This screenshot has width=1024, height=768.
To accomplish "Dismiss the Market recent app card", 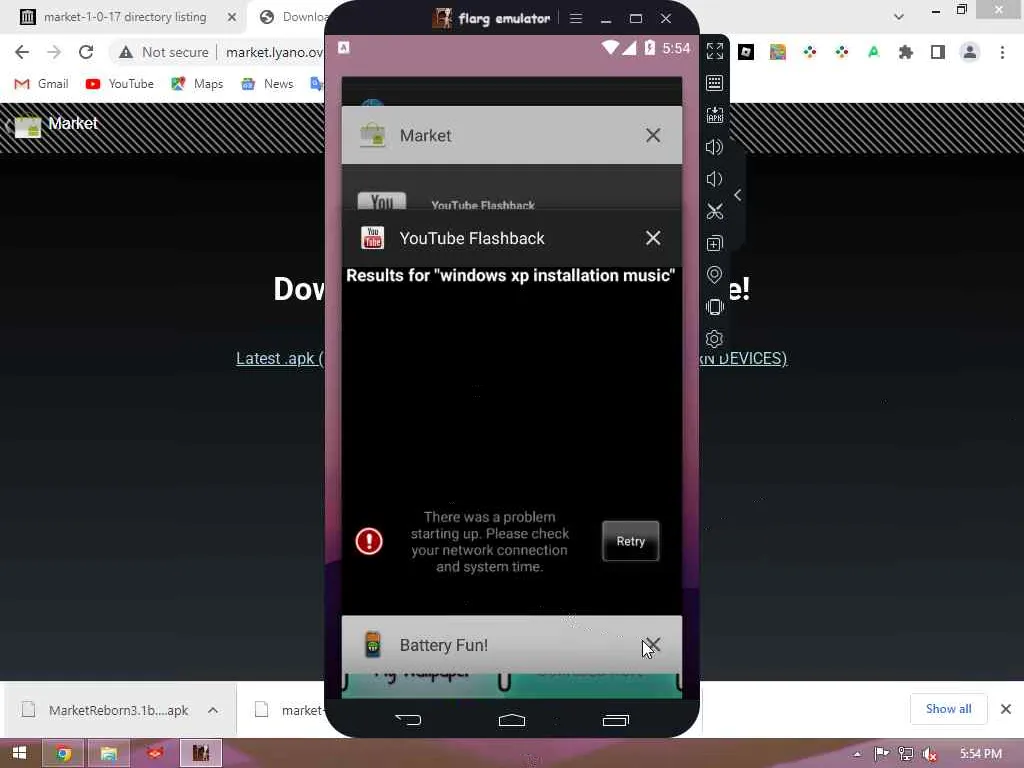I will (x=653, y=135).
